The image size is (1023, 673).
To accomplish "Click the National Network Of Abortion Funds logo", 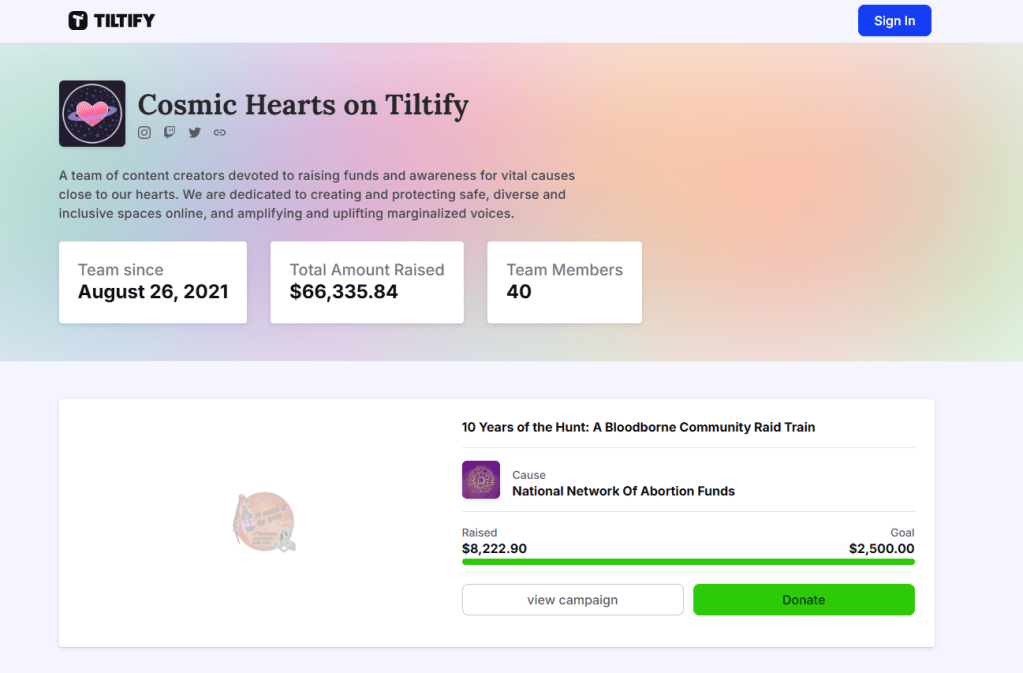I will coord(481,480).
